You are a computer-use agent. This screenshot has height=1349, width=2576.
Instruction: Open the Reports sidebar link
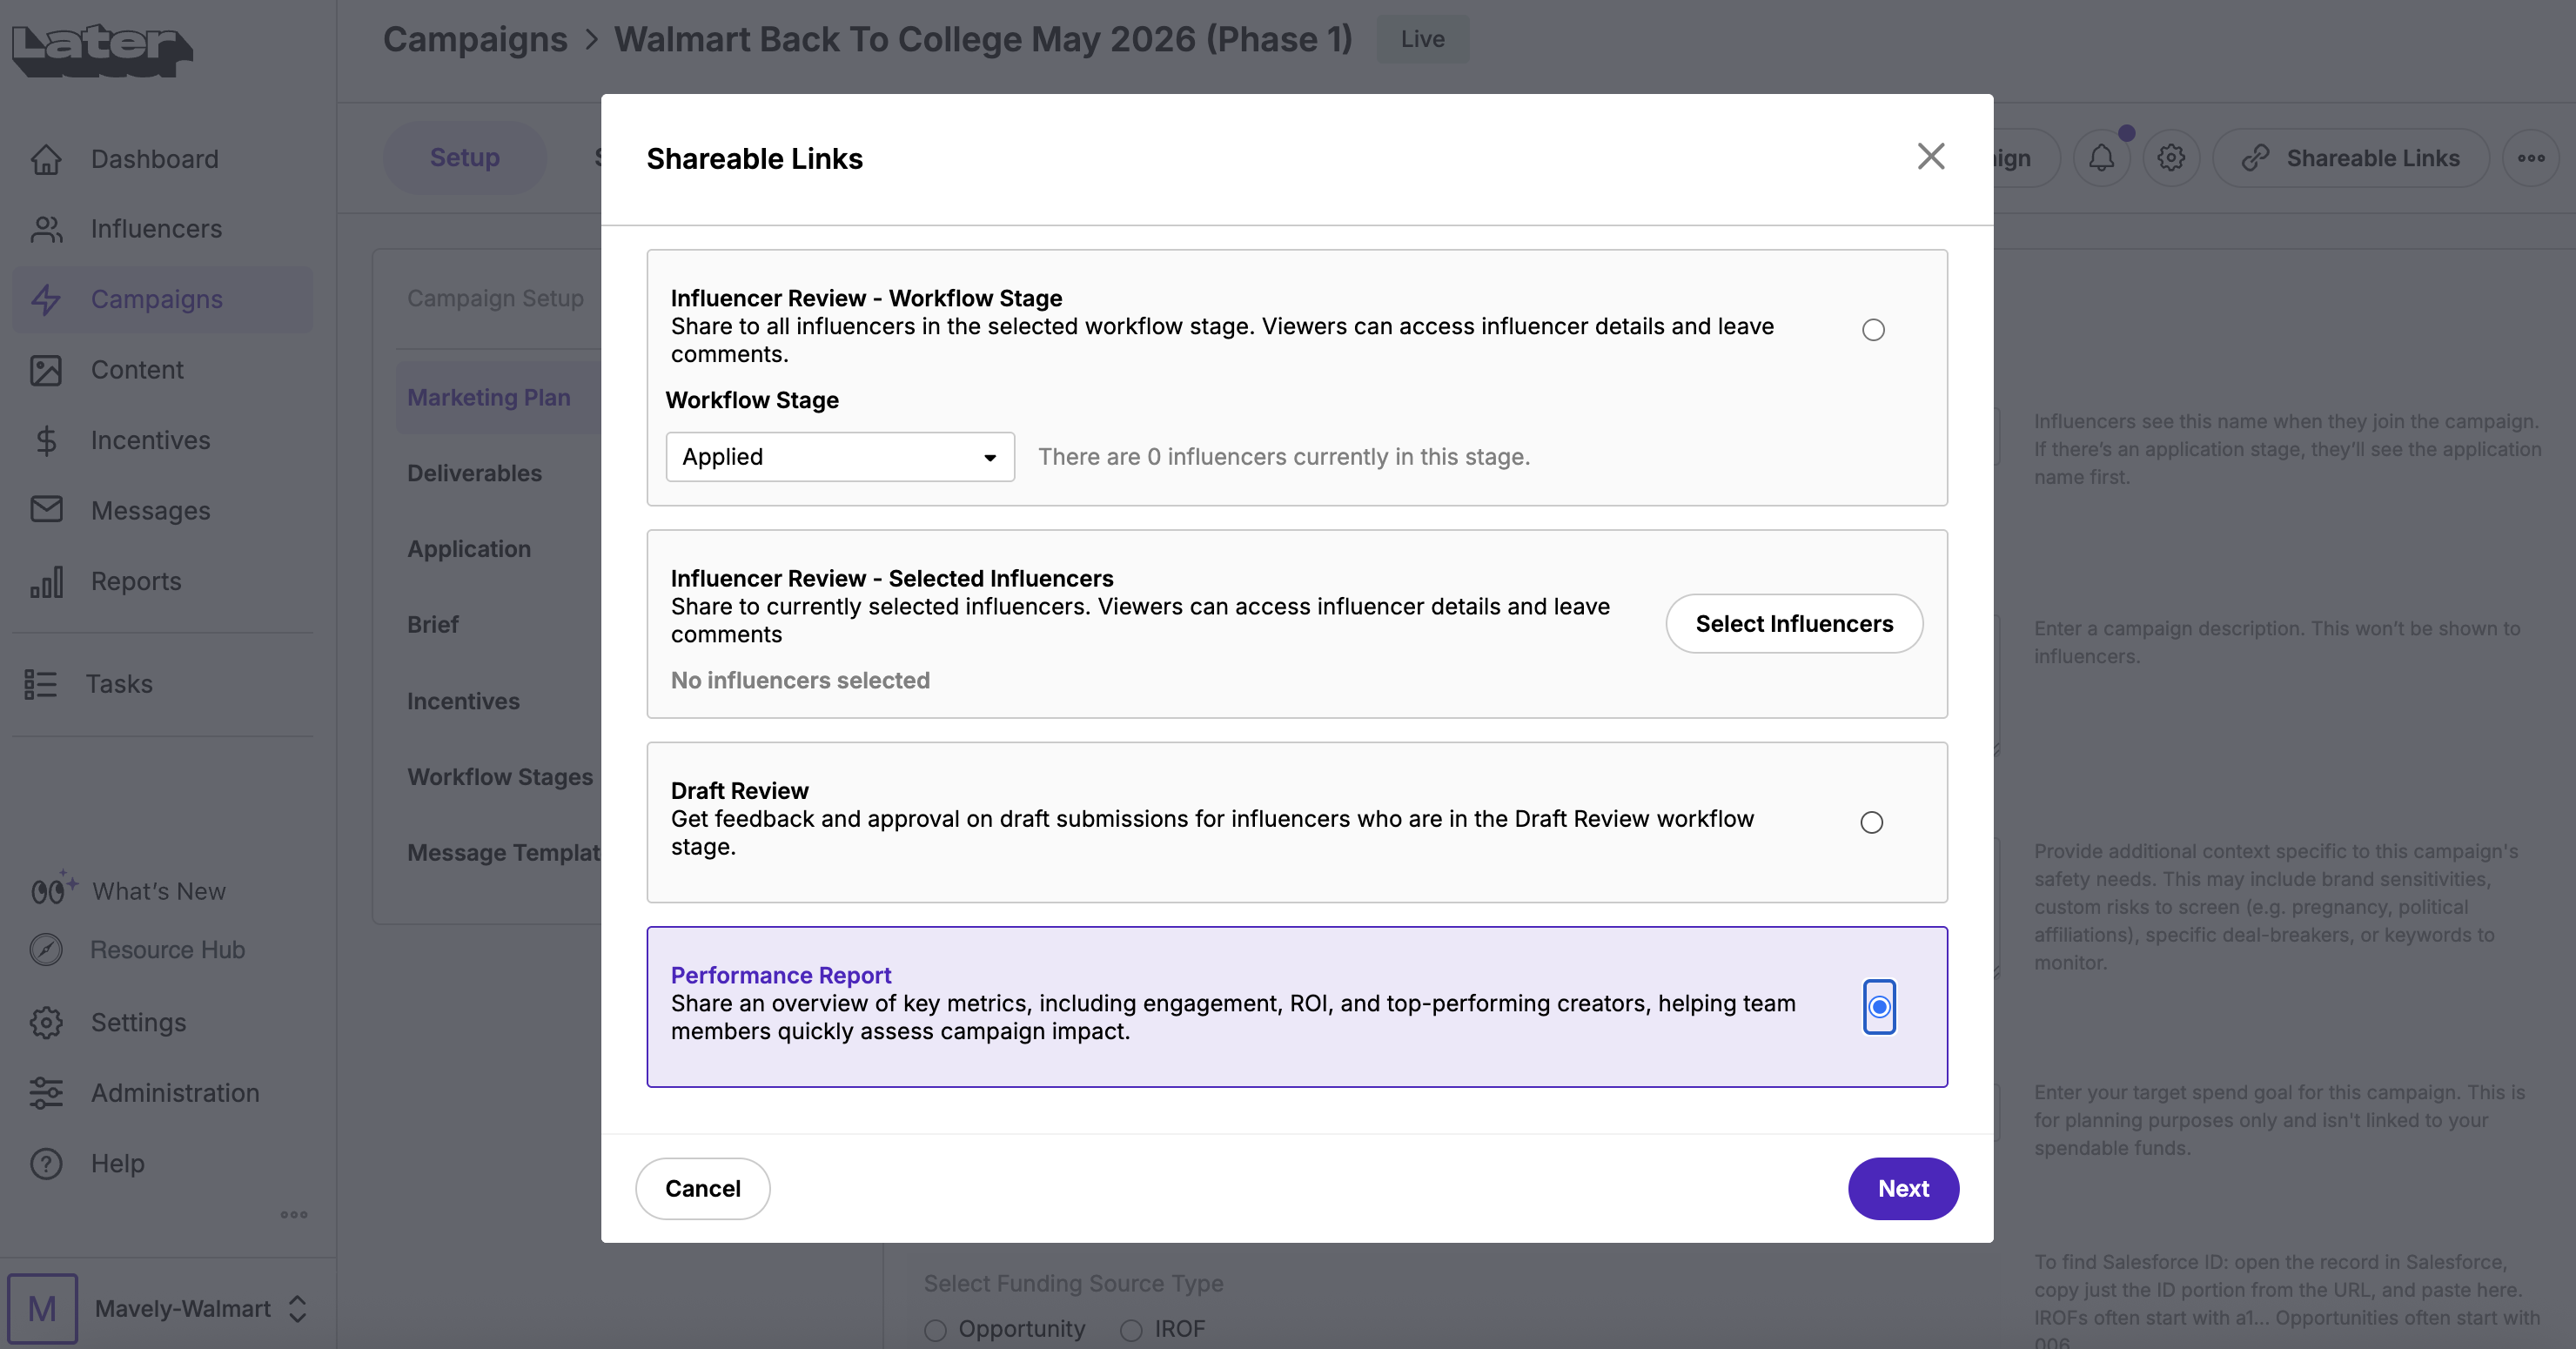tap(136, 581)
